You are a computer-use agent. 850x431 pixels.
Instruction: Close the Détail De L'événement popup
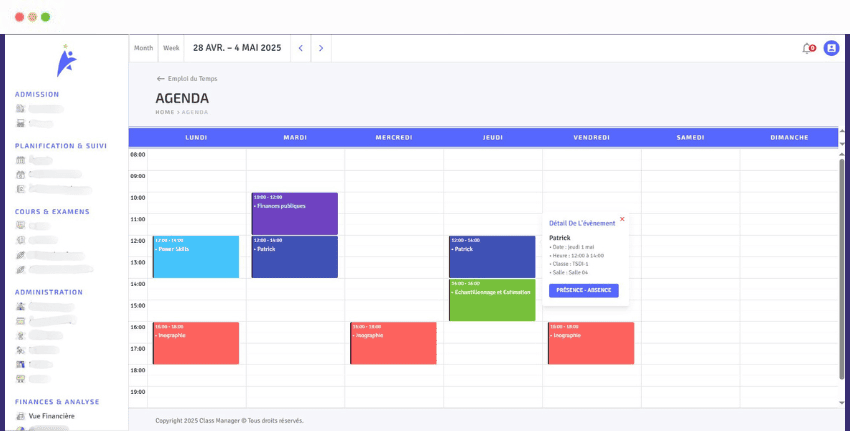(x=622, y=219)
